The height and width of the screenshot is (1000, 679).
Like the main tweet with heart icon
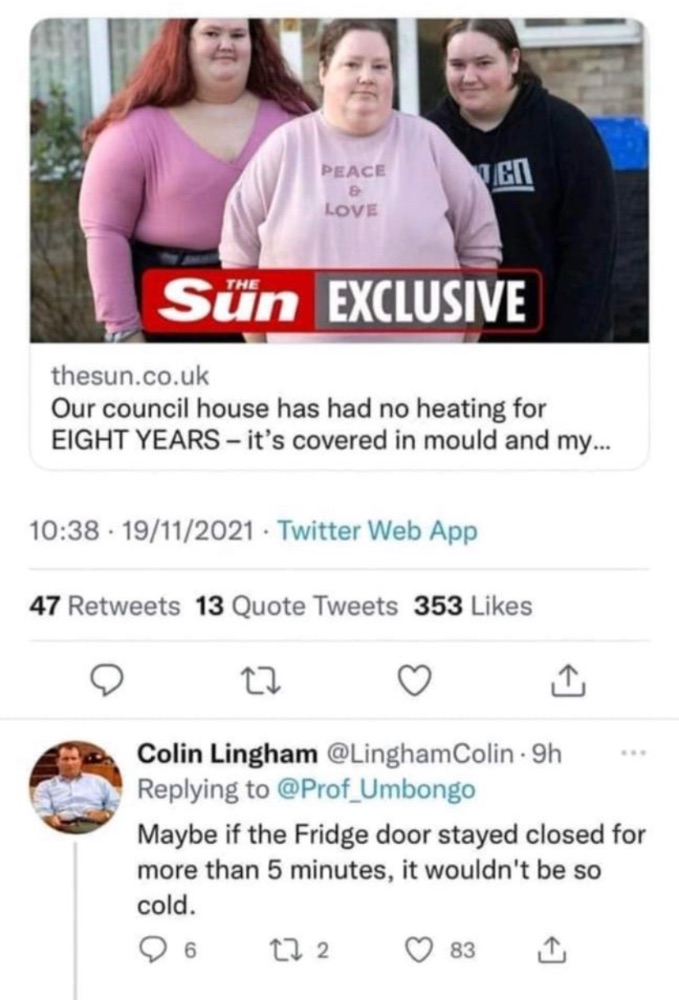coord(414,680)
